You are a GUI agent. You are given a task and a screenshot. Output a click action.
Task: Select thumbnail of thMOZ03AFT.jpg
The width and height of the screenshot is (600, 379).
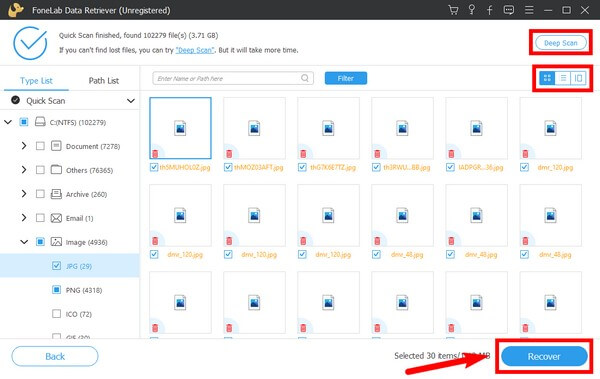pyautogui.click(x=254, y=128)
